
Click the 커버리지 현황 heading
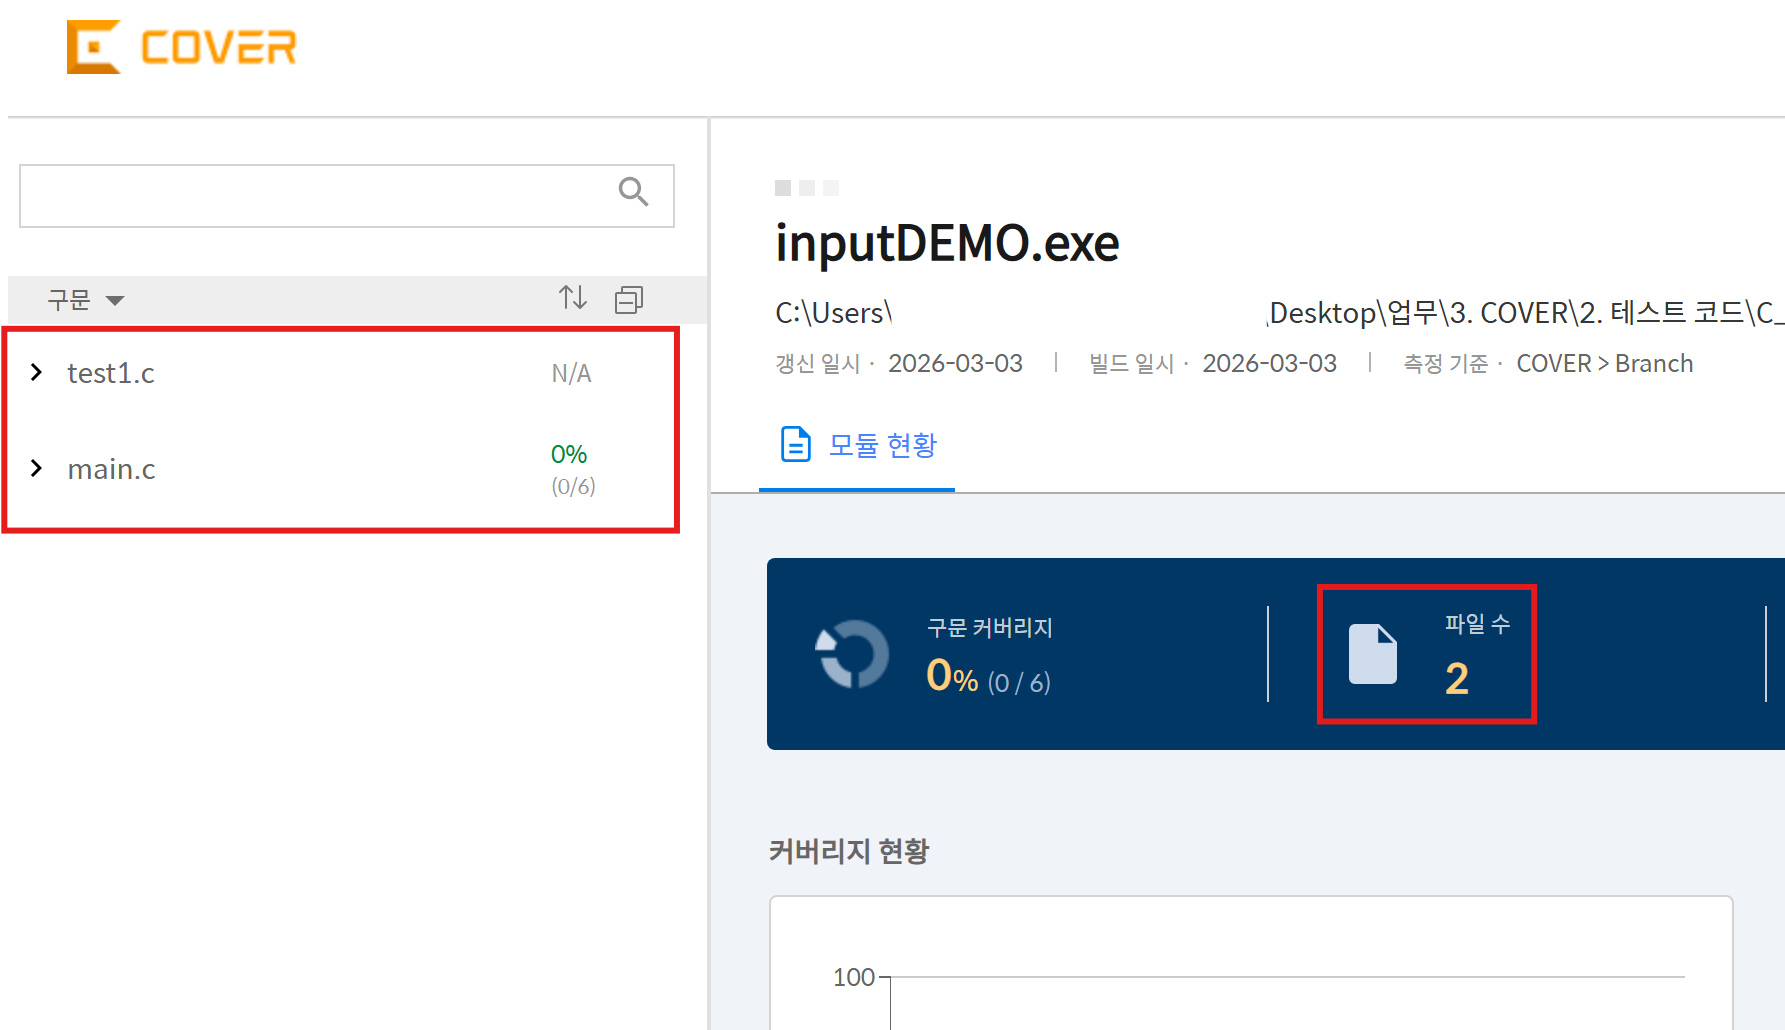(x=849, y=851)
